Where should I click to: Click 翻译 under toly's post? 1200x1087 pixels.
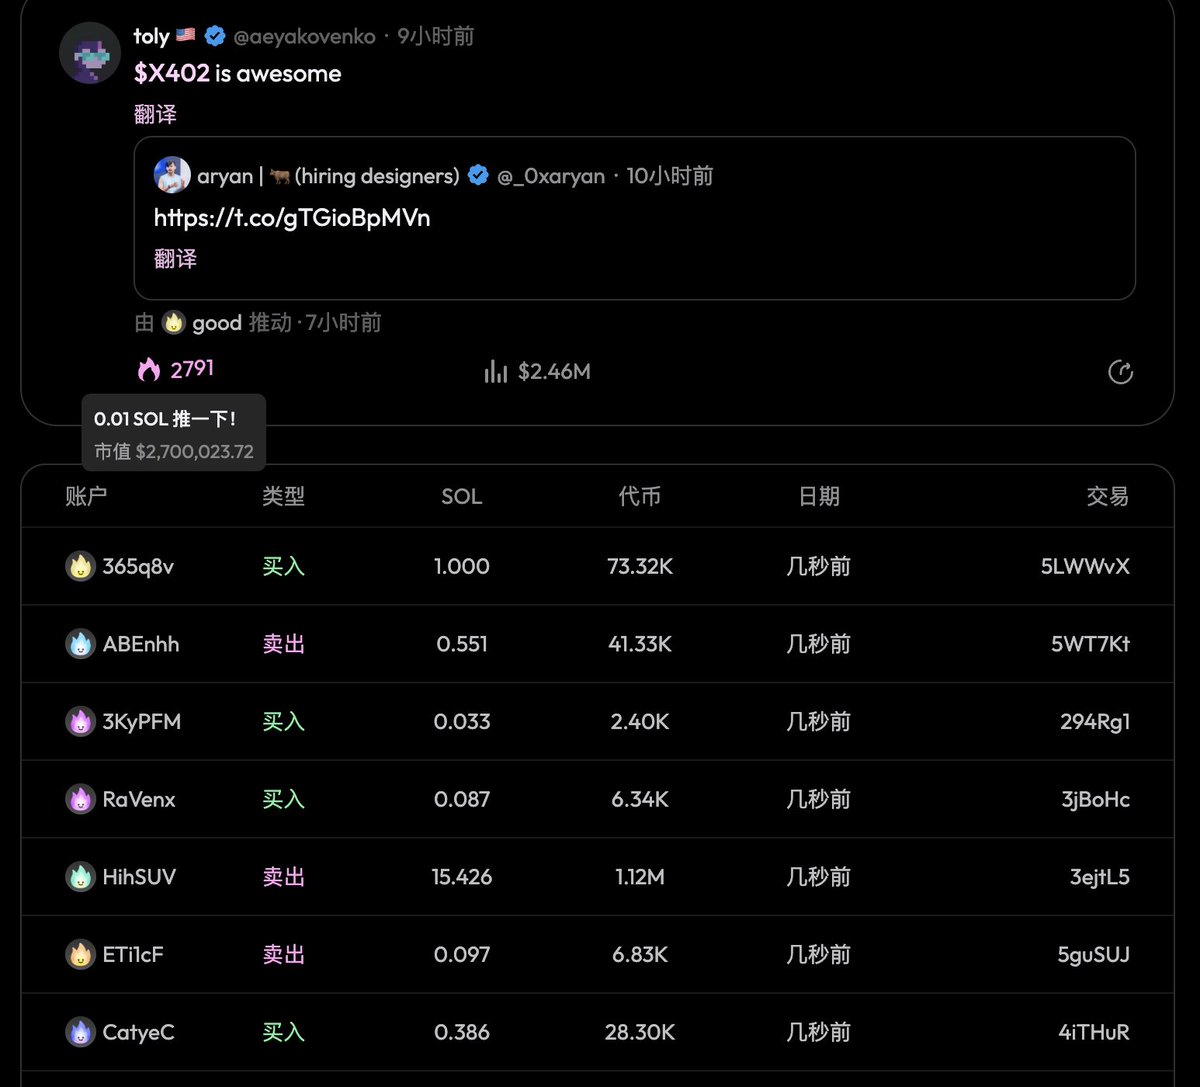pos(155,114)
